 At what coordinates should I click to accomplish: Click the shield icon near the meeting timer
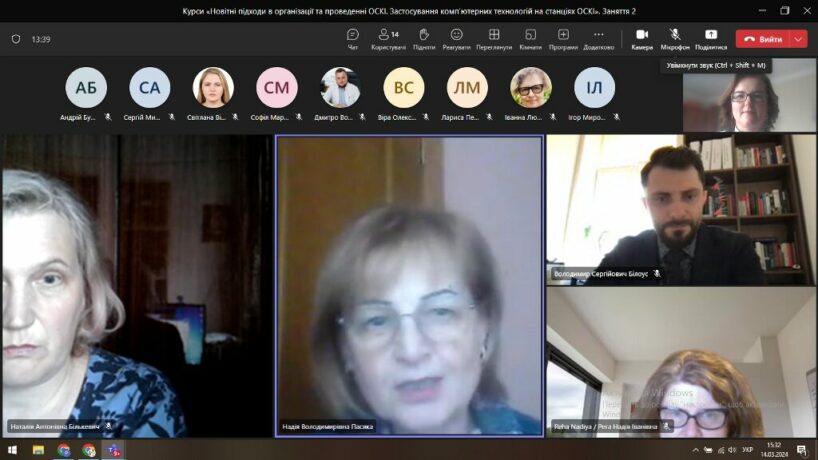[16, 39]
